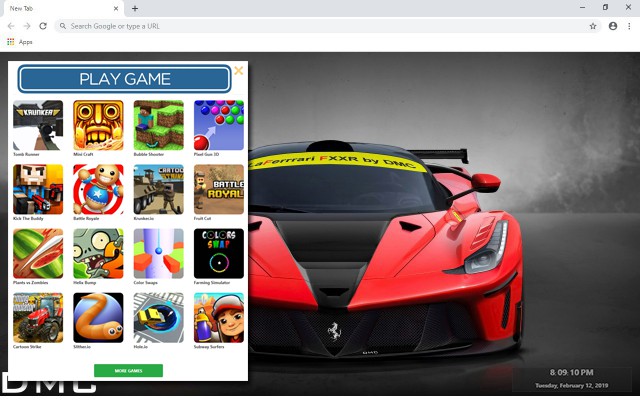Click the PLAY GAME banner button

coord(124,79)
